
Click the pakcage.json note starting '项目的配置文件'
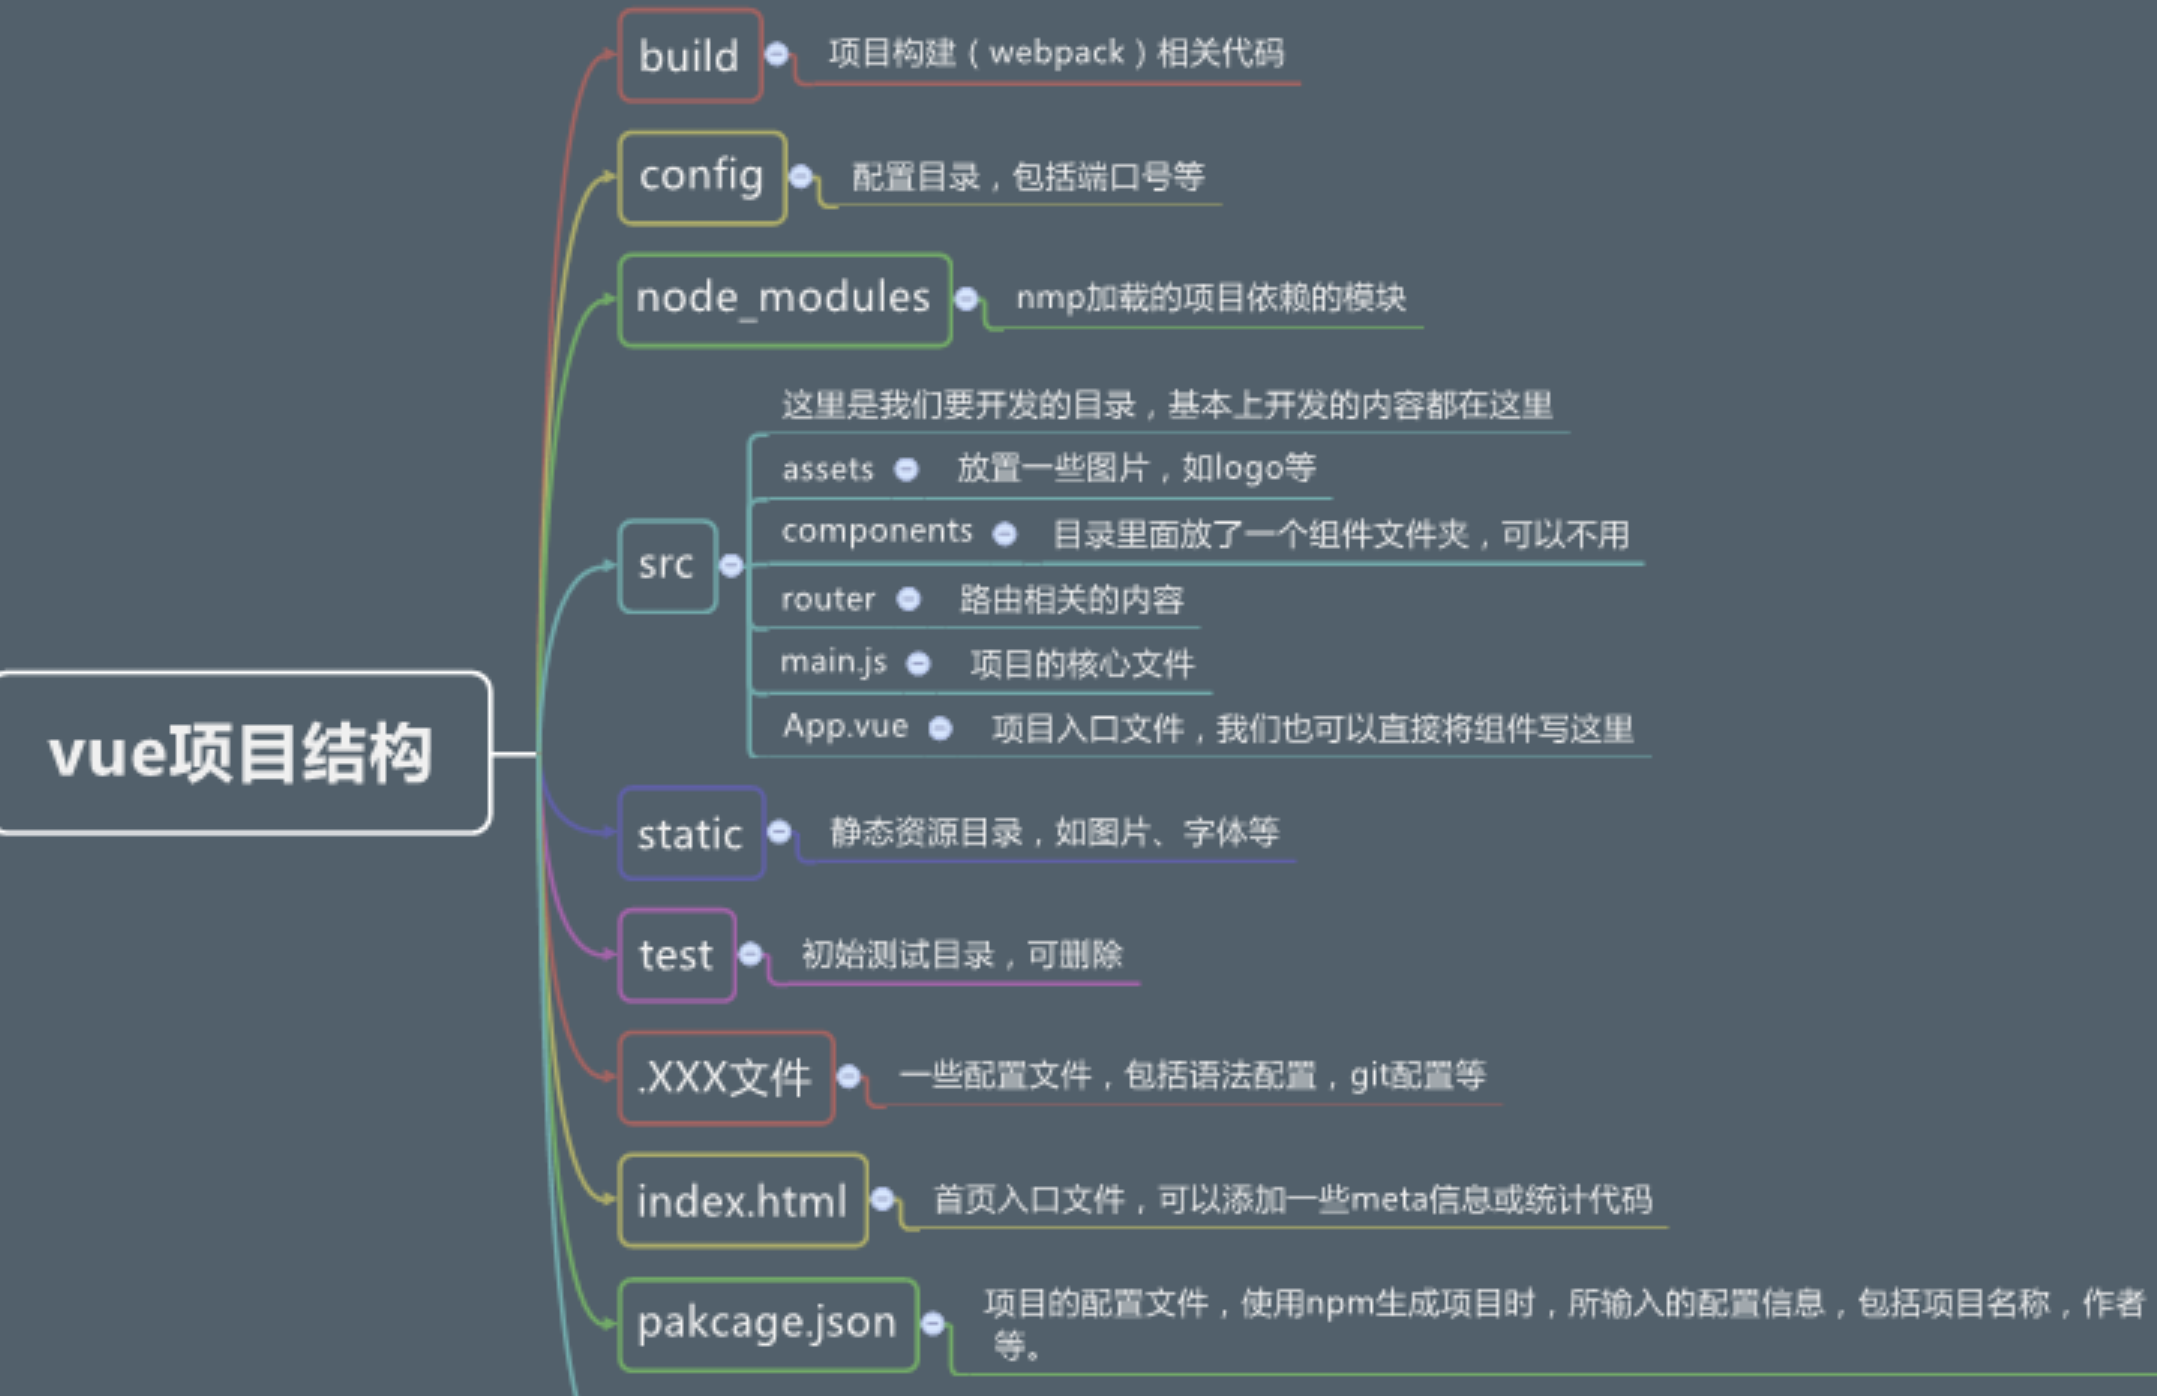1564,1323
